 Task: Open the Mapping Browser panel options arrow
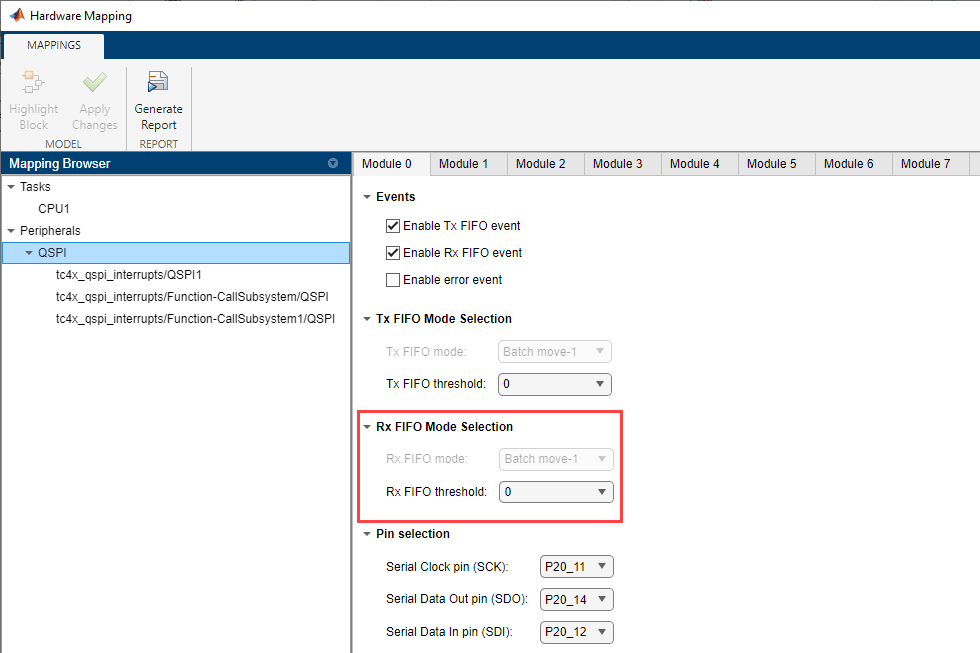332,163
